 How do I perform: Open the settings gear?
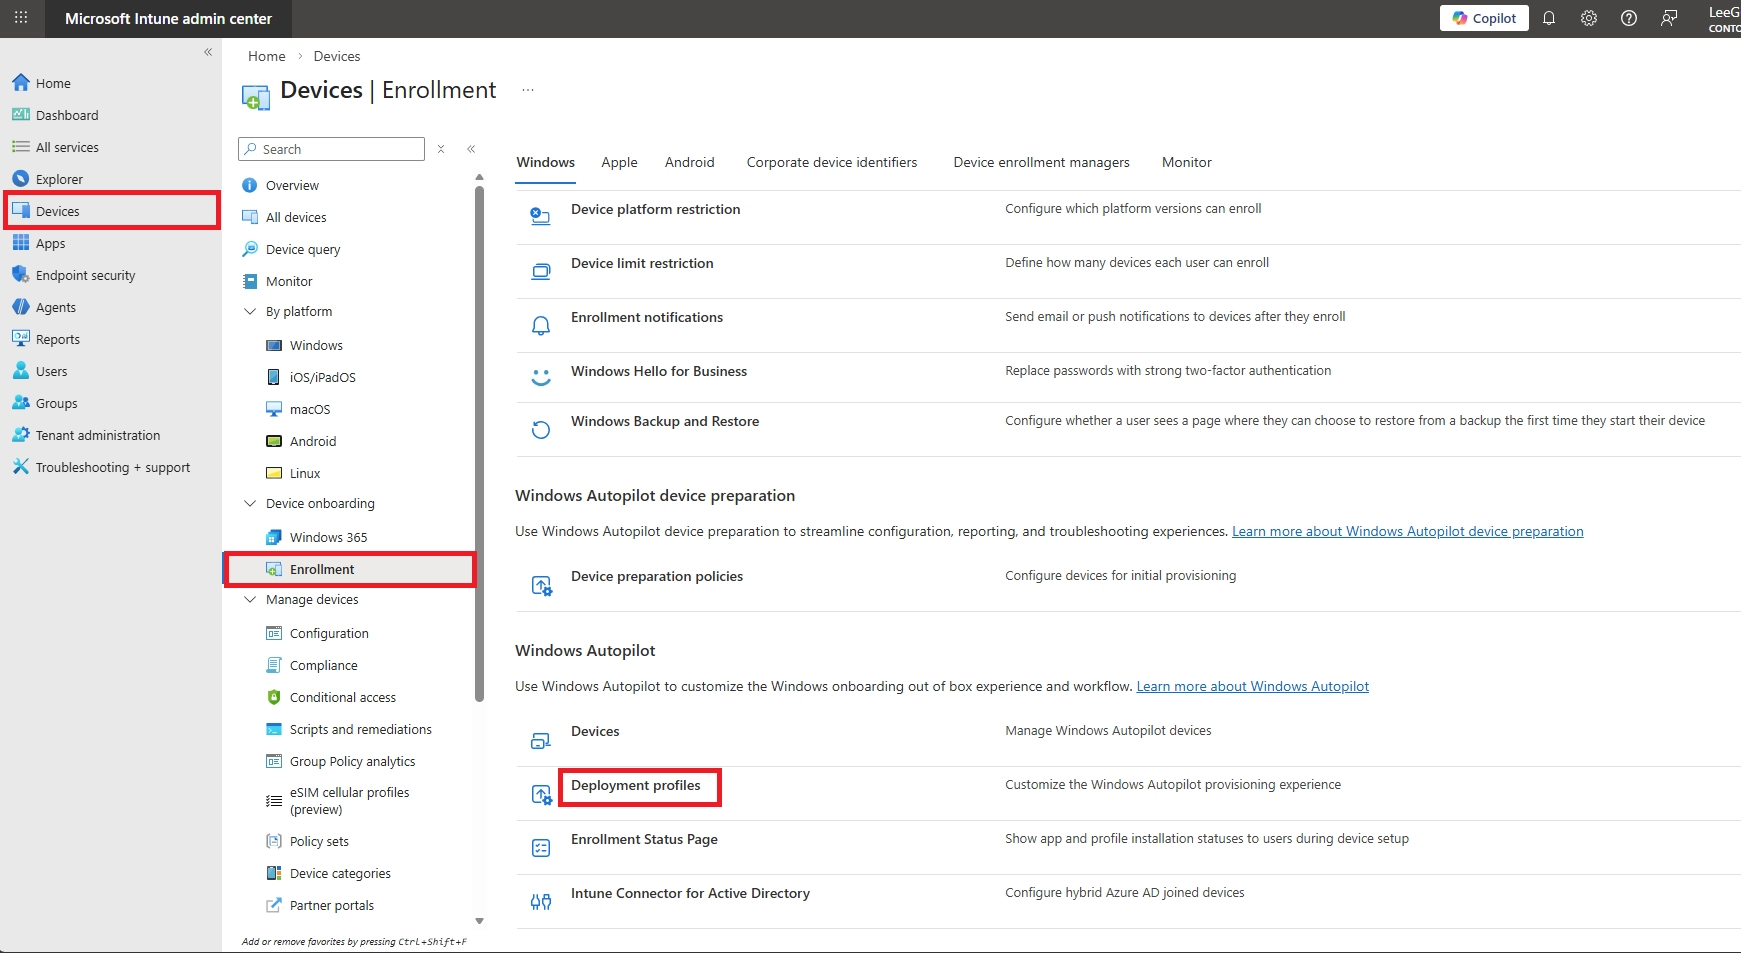(x=1588, y=18)
